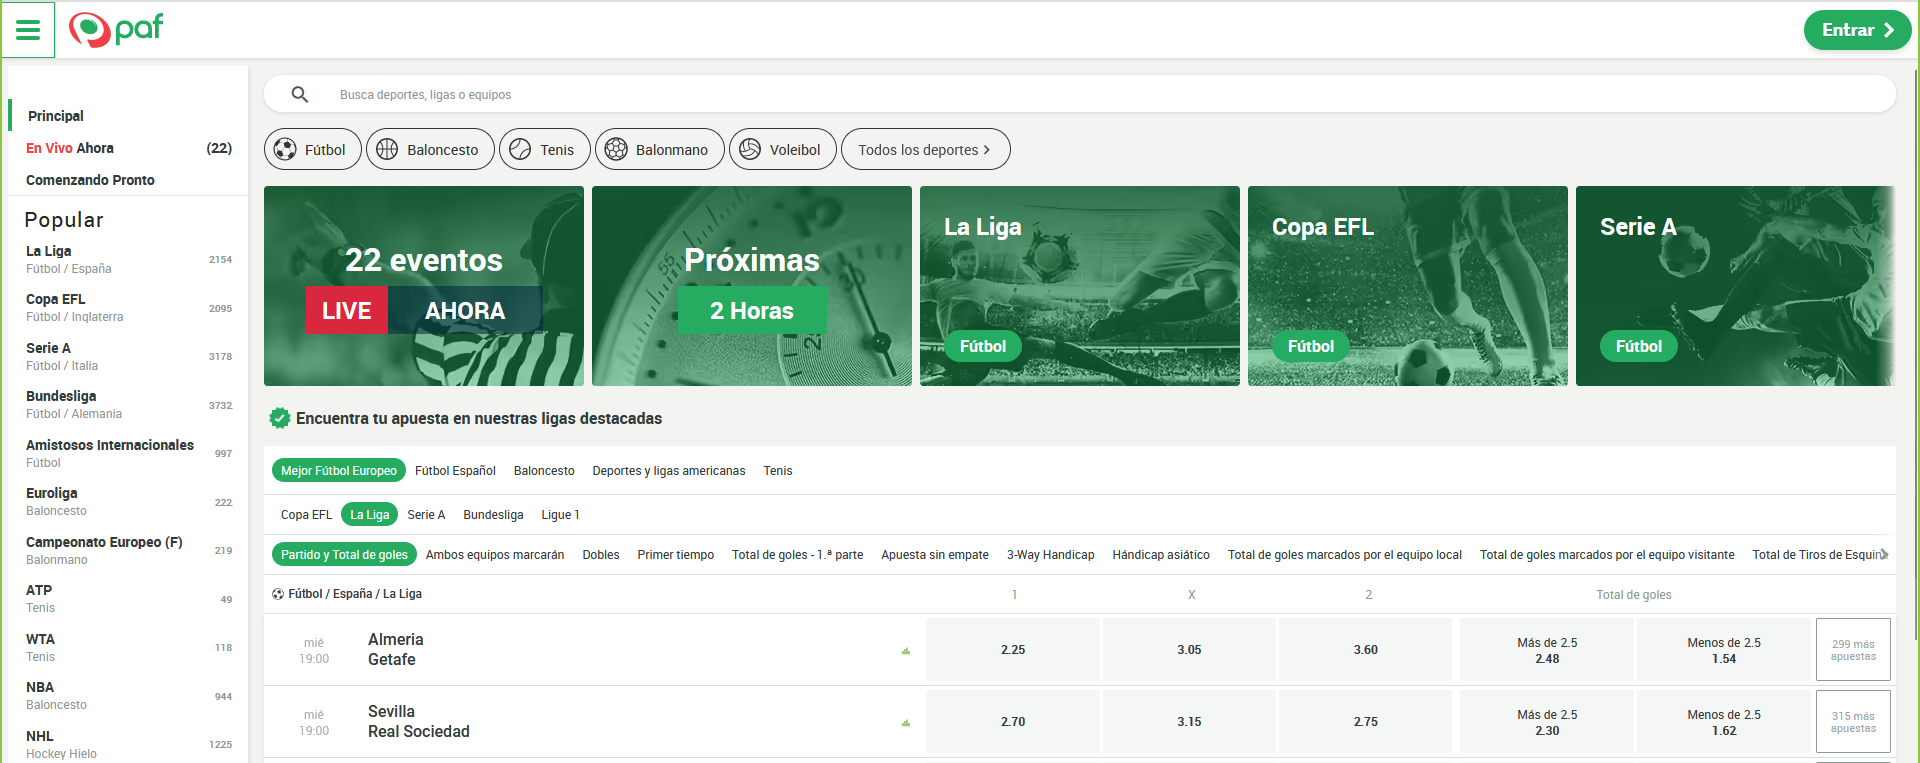Open Amistosos Internacionales in sidebar
This screenshot has height=763, width=1920.
pos(128,454)
